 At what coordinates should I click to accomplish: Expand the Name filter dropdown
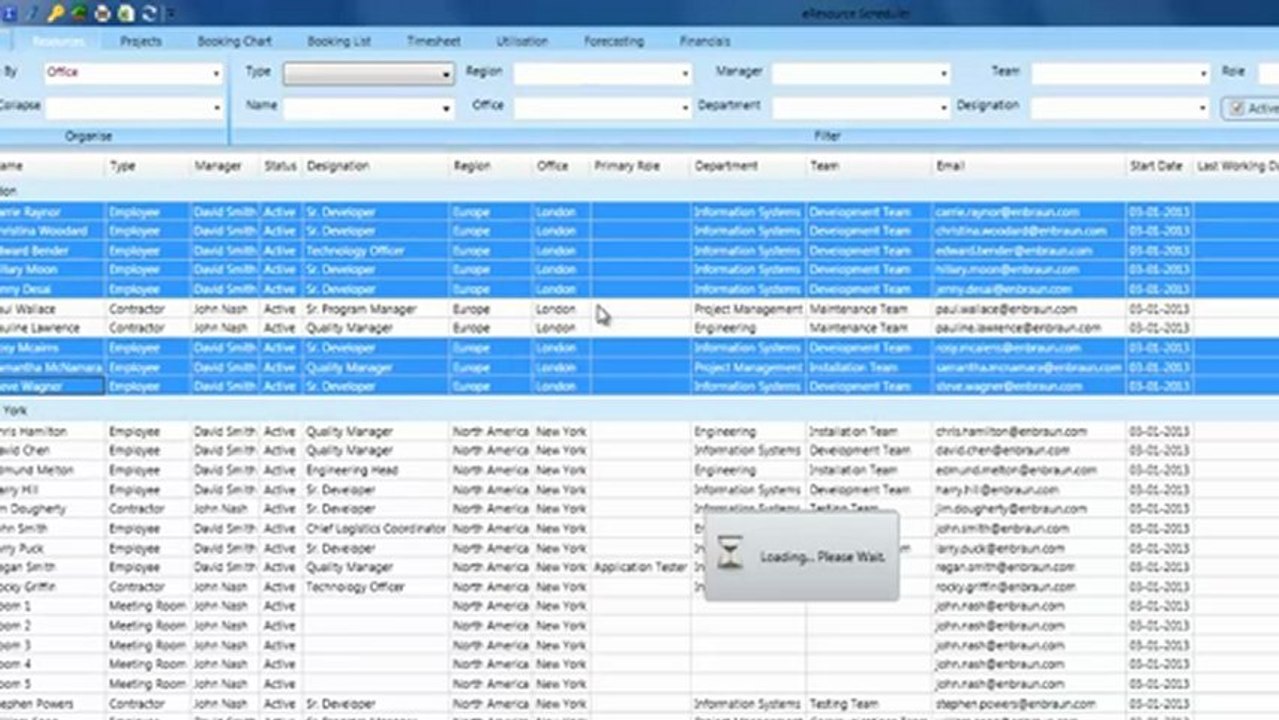(369, 107)
